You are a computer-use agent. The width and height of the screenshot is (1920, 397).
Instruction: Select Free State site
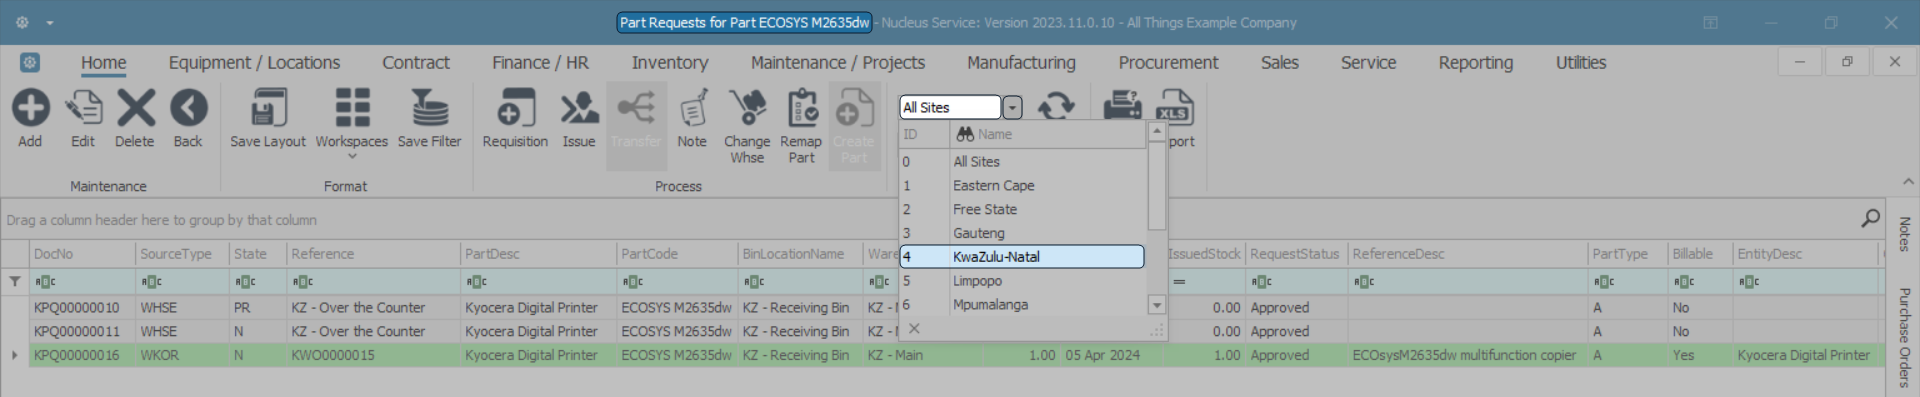[x=1022, y=209]
